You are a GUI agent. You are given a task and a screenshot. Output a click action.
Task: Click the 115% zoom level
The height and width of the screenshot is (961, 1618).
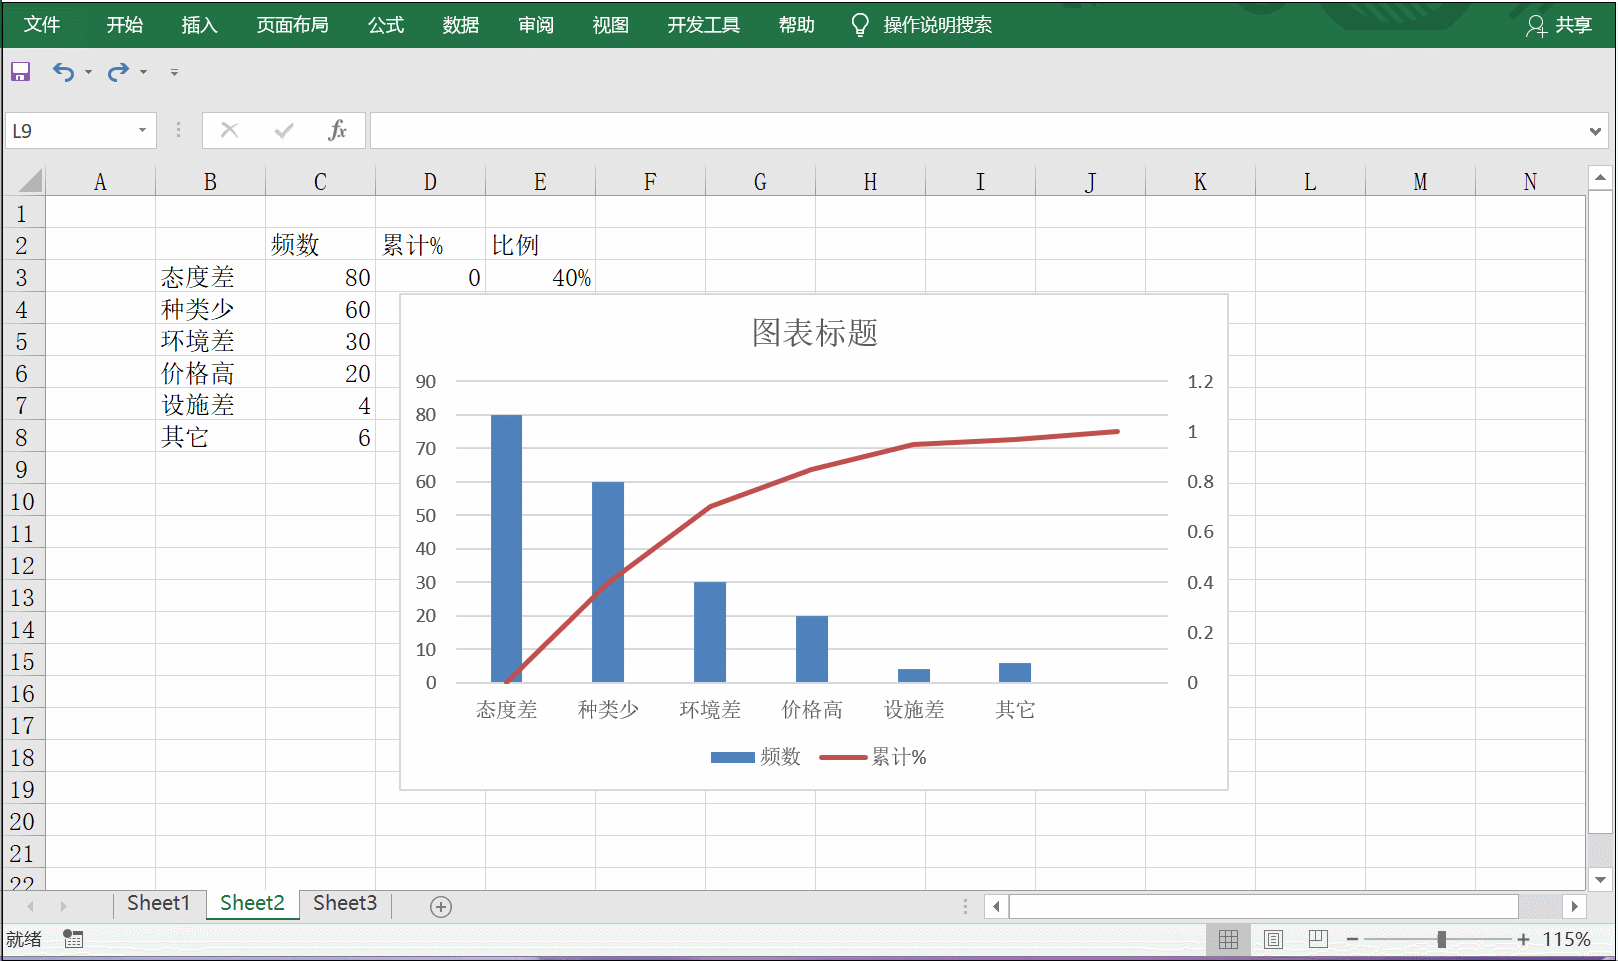[1566, 939]
